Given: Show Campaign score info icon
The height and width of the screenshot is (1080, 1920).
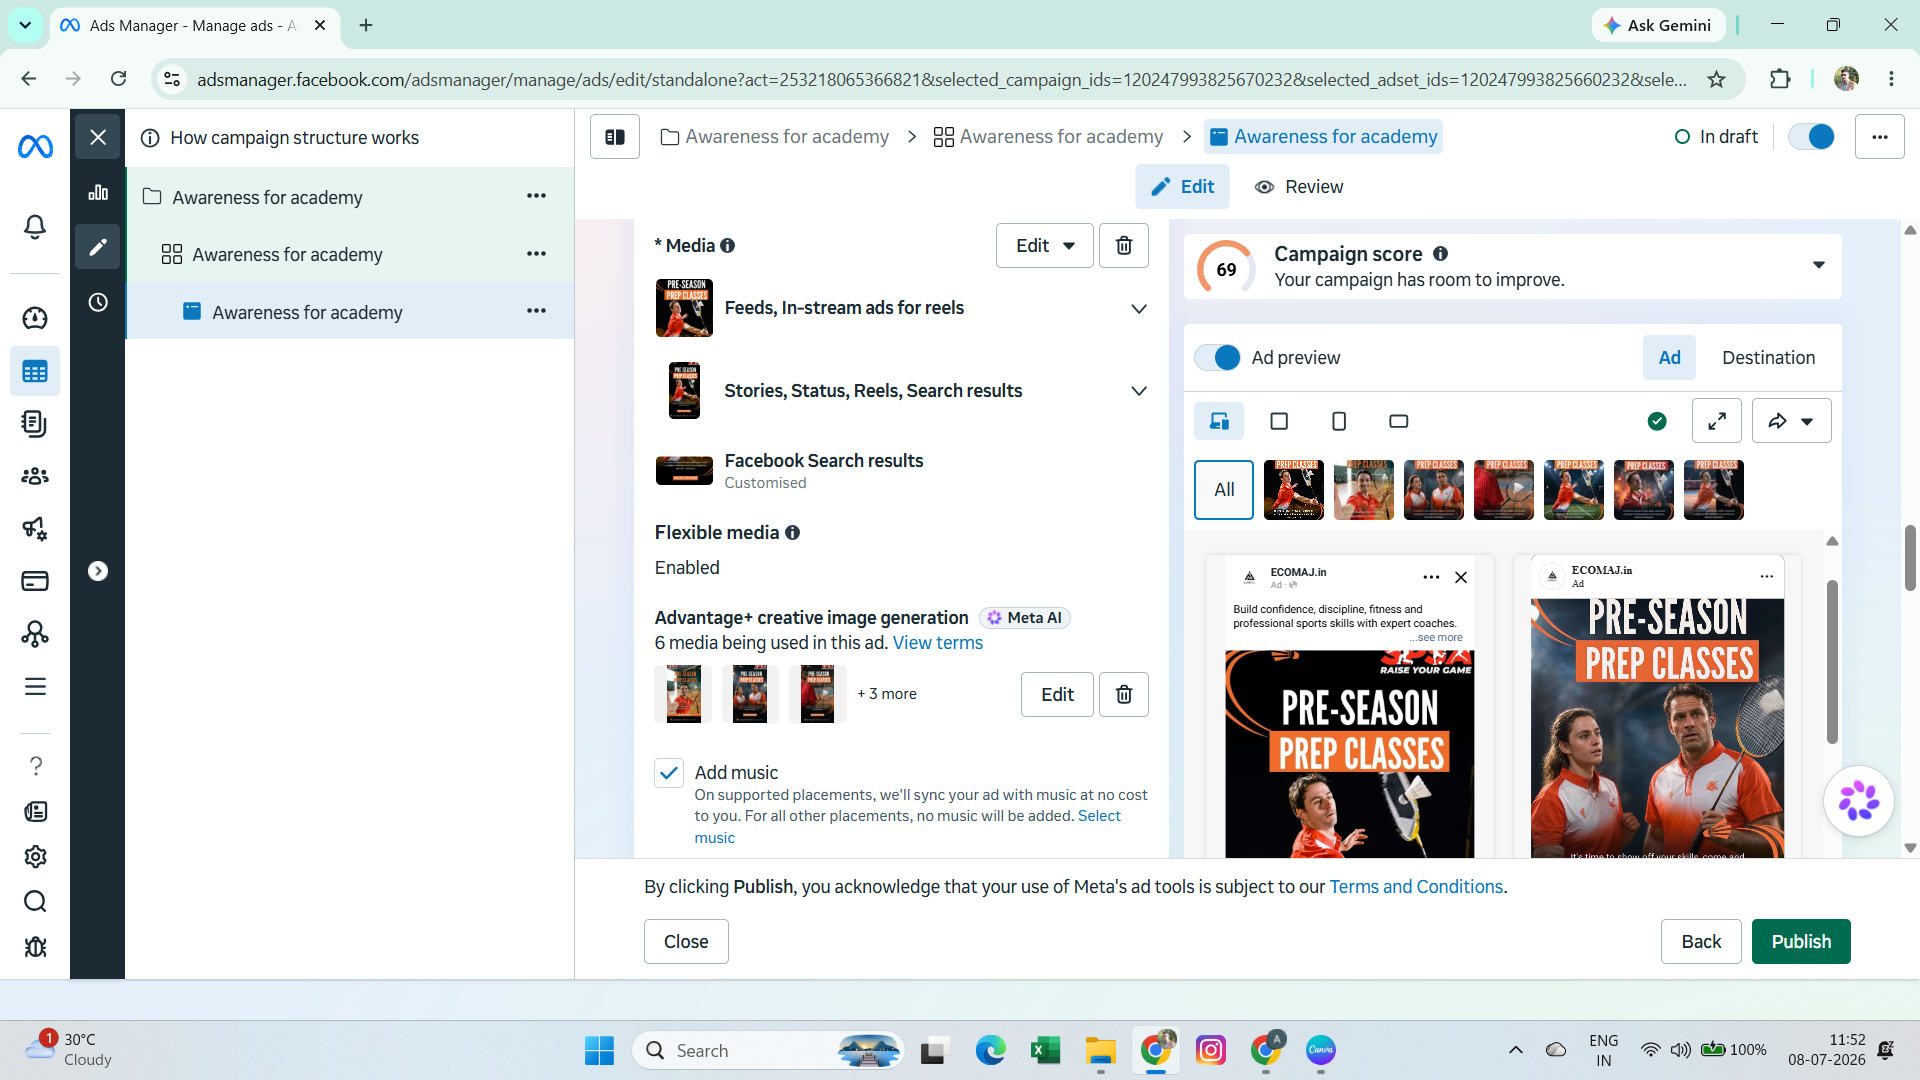Looking at the screenshot, I should (x=1441, y=254).
